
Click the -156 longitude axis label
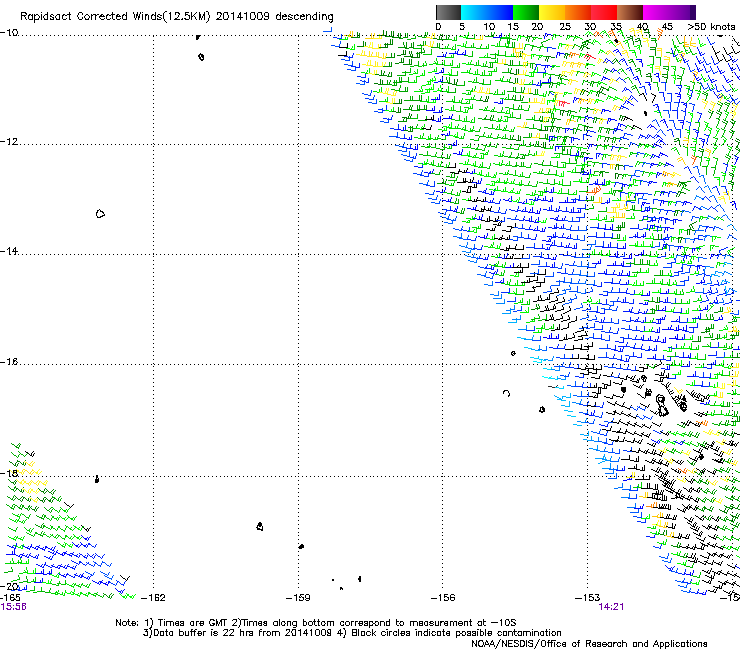(x=443, y=598)
